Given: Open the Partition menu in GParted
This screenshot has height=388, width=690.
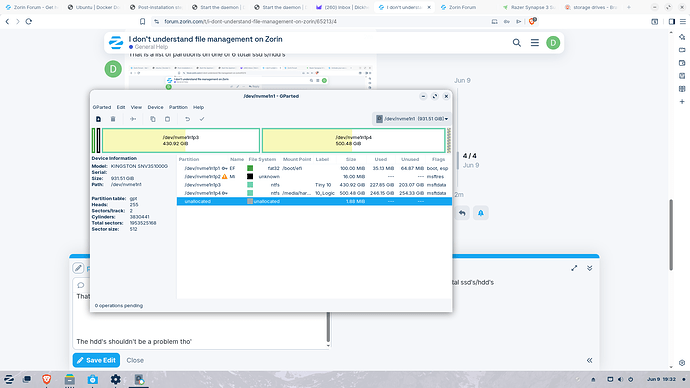Looking at the screenshot, I should pos(178,107).
